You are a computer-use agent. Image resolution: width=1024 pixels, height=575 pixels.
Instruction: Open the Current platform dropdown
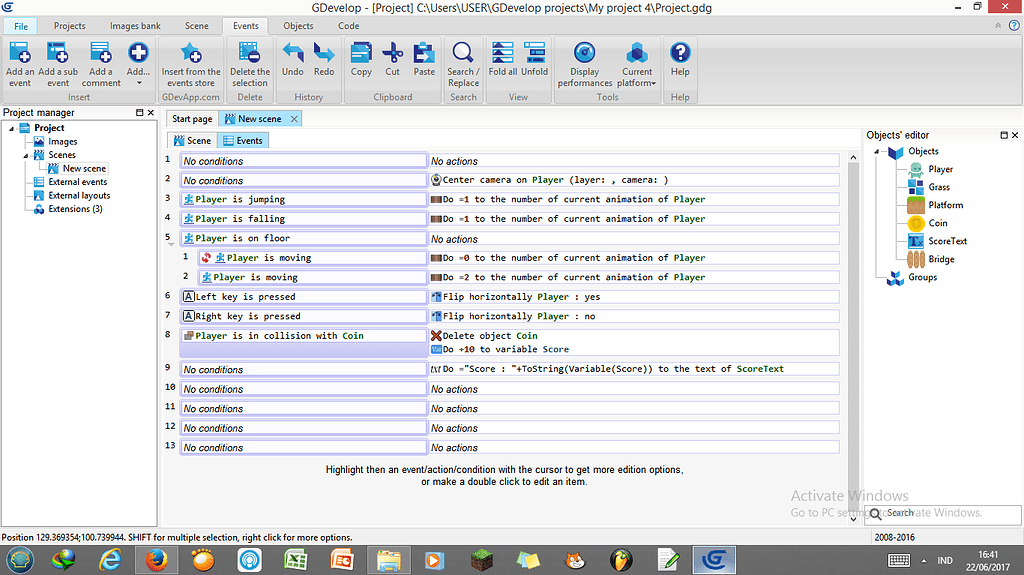pyautogui.click(x=637, y=63)
